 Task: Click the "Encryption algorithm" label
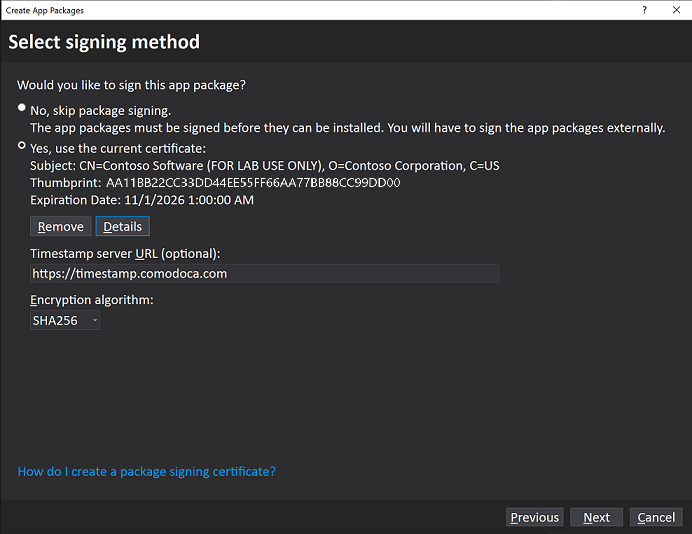(x=92, y=300)
